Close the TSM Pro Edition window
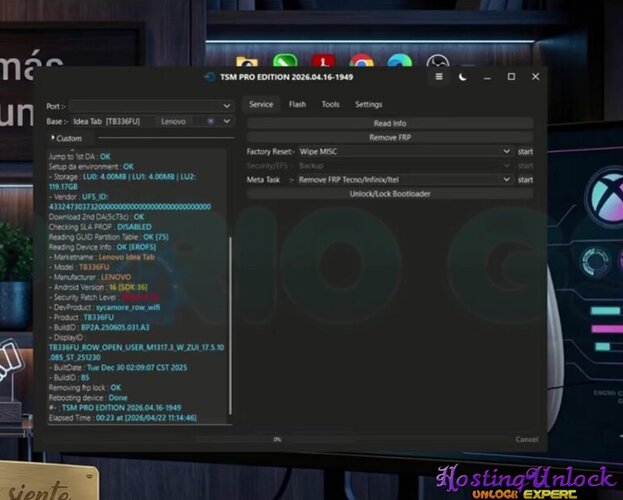The image size is (623, 500). (535, 77)
